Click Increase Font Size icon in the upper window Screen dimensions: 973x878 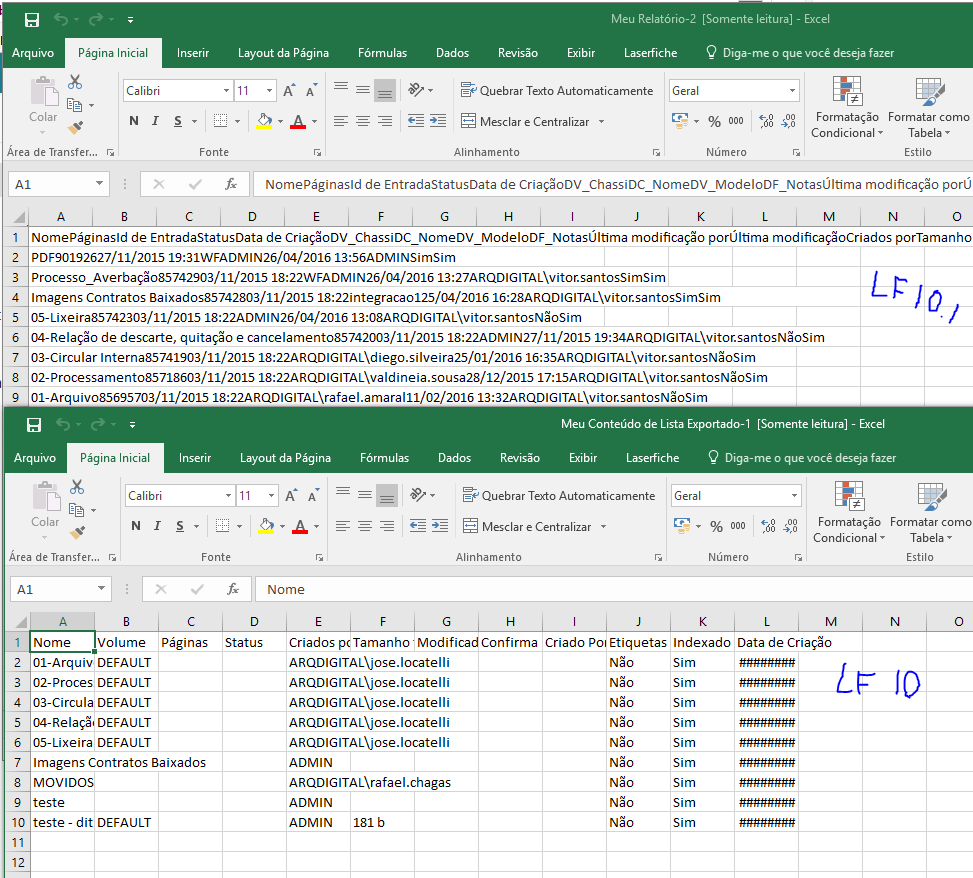click(289, 91)
